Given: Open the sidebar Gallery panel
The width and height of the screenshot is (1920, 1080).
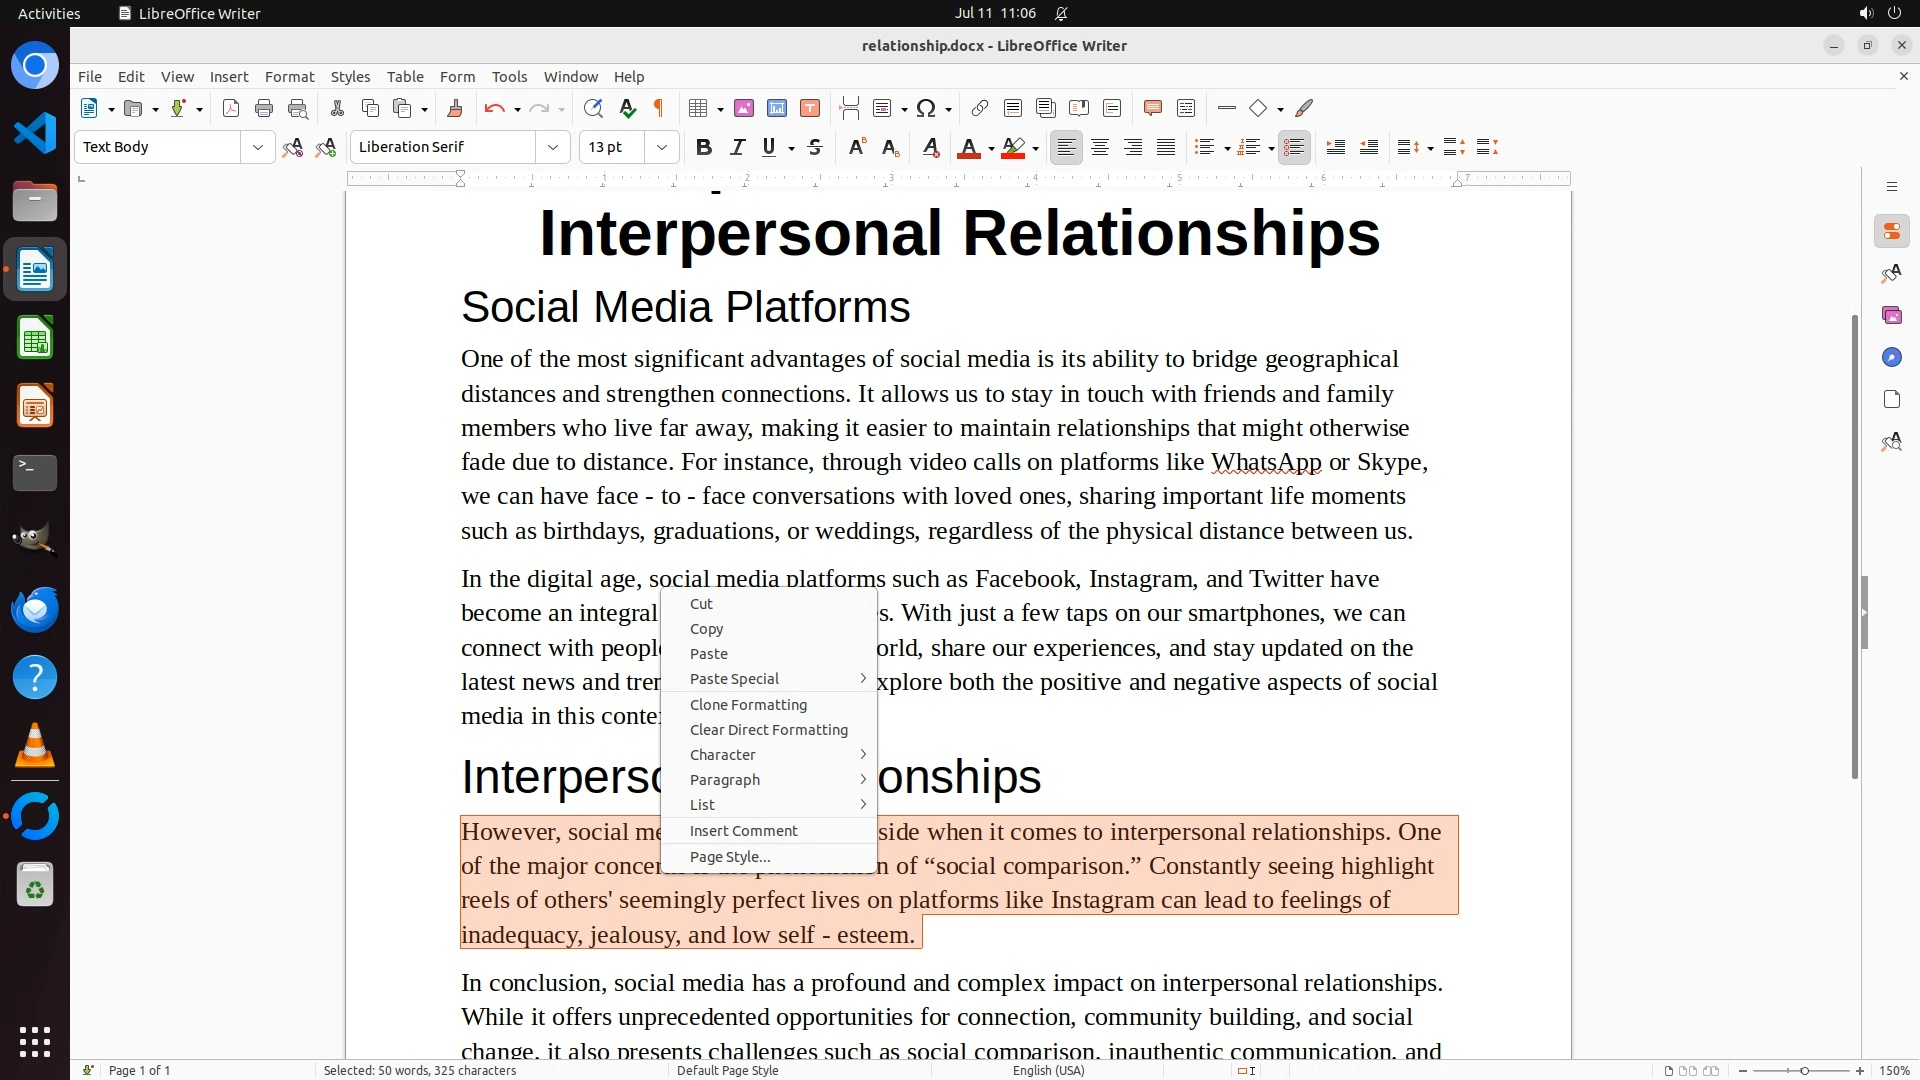Looking at the screenshot, I should [x=1891, y=315].
